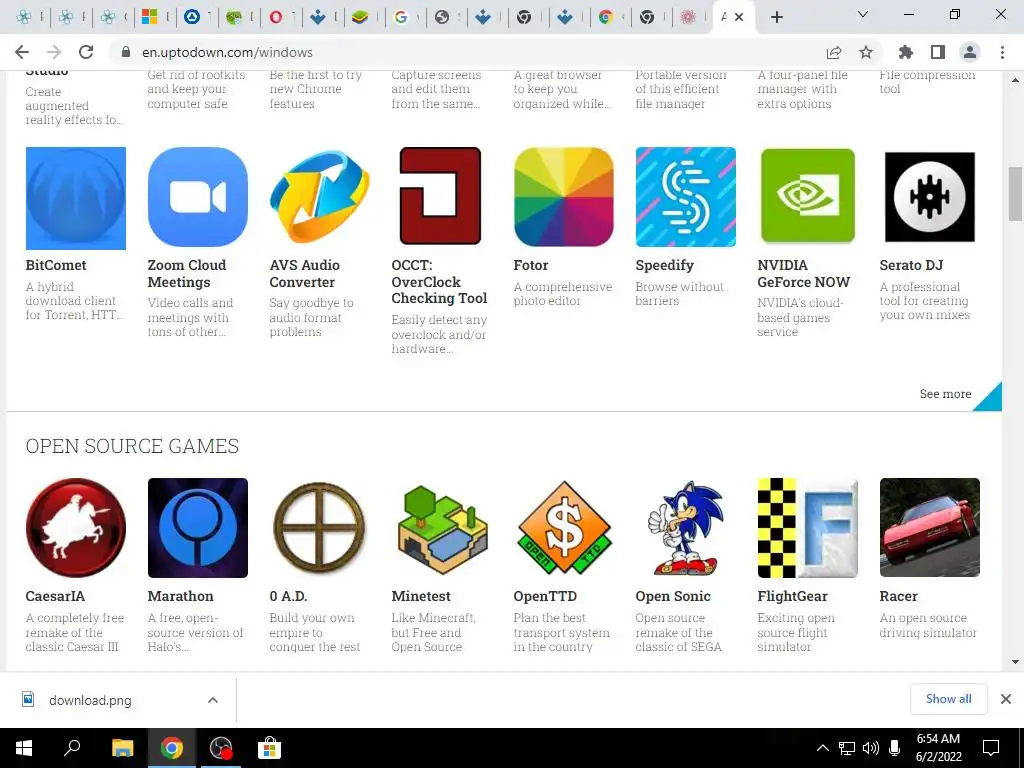Reload the page with the refresh icon
The height and width of the screenshot is (768, 1024).
coord(86,52)
